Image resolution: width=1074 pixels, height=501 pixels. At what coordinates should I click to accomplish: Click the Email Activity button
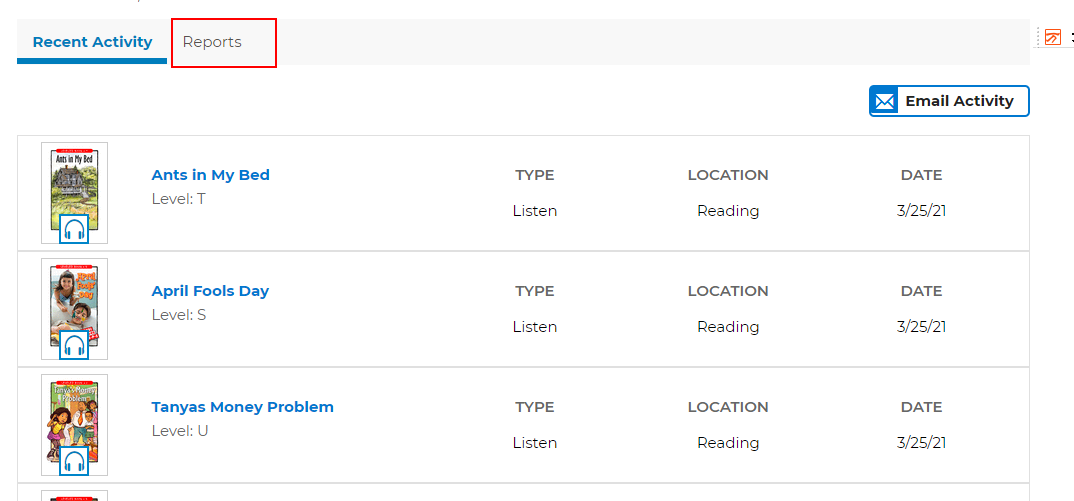tap(949, 101)
